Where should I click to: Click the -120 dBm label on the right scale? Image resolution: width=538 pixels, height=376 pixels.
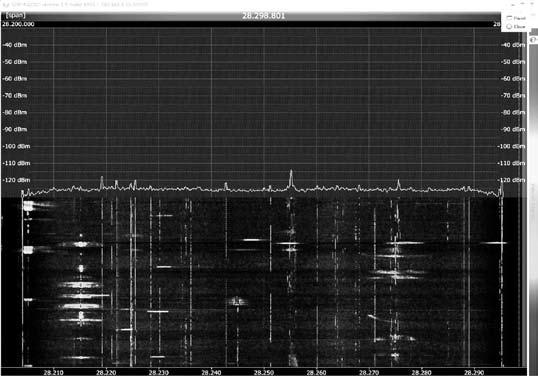pos(511,180)
